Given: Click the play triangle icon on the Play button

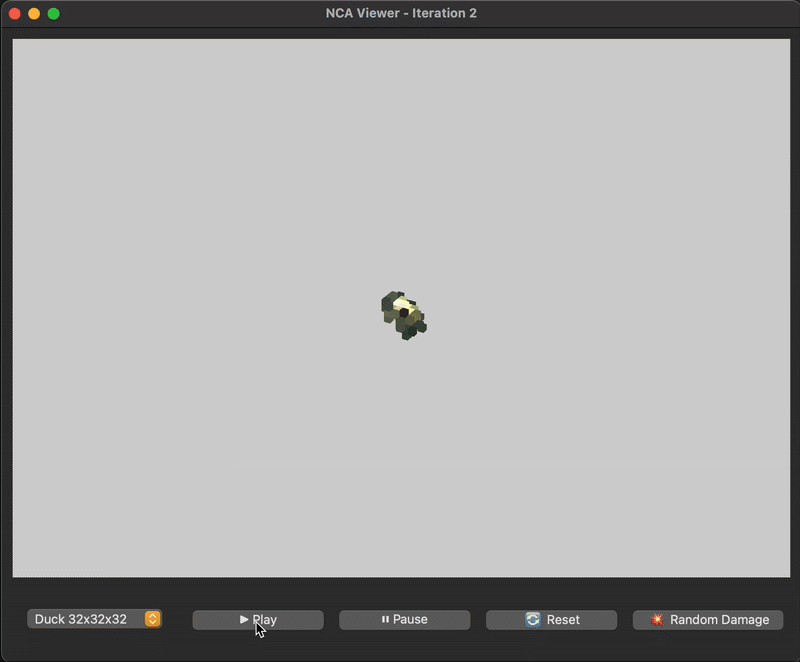Looking at the screenshot, I should (244, 620).
